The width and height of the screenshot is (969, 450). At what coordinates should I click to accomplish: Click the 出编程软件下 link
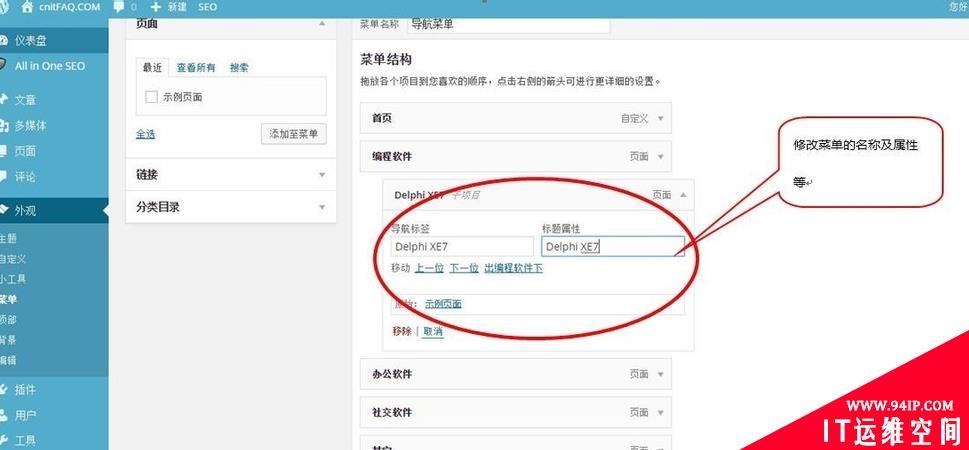[x=514, y=268]
